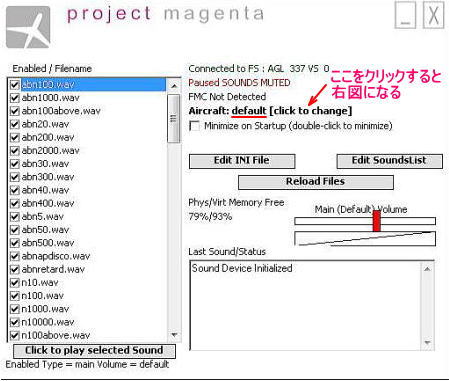Uncheck n10000.wav checkbox
This screenshot has height=381, width=449.
(x=14, y=322)
